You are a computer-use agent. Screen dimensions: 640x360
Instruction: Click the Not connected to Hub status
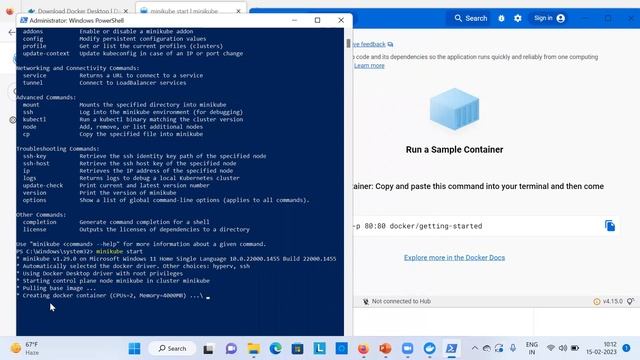(397, 301)
